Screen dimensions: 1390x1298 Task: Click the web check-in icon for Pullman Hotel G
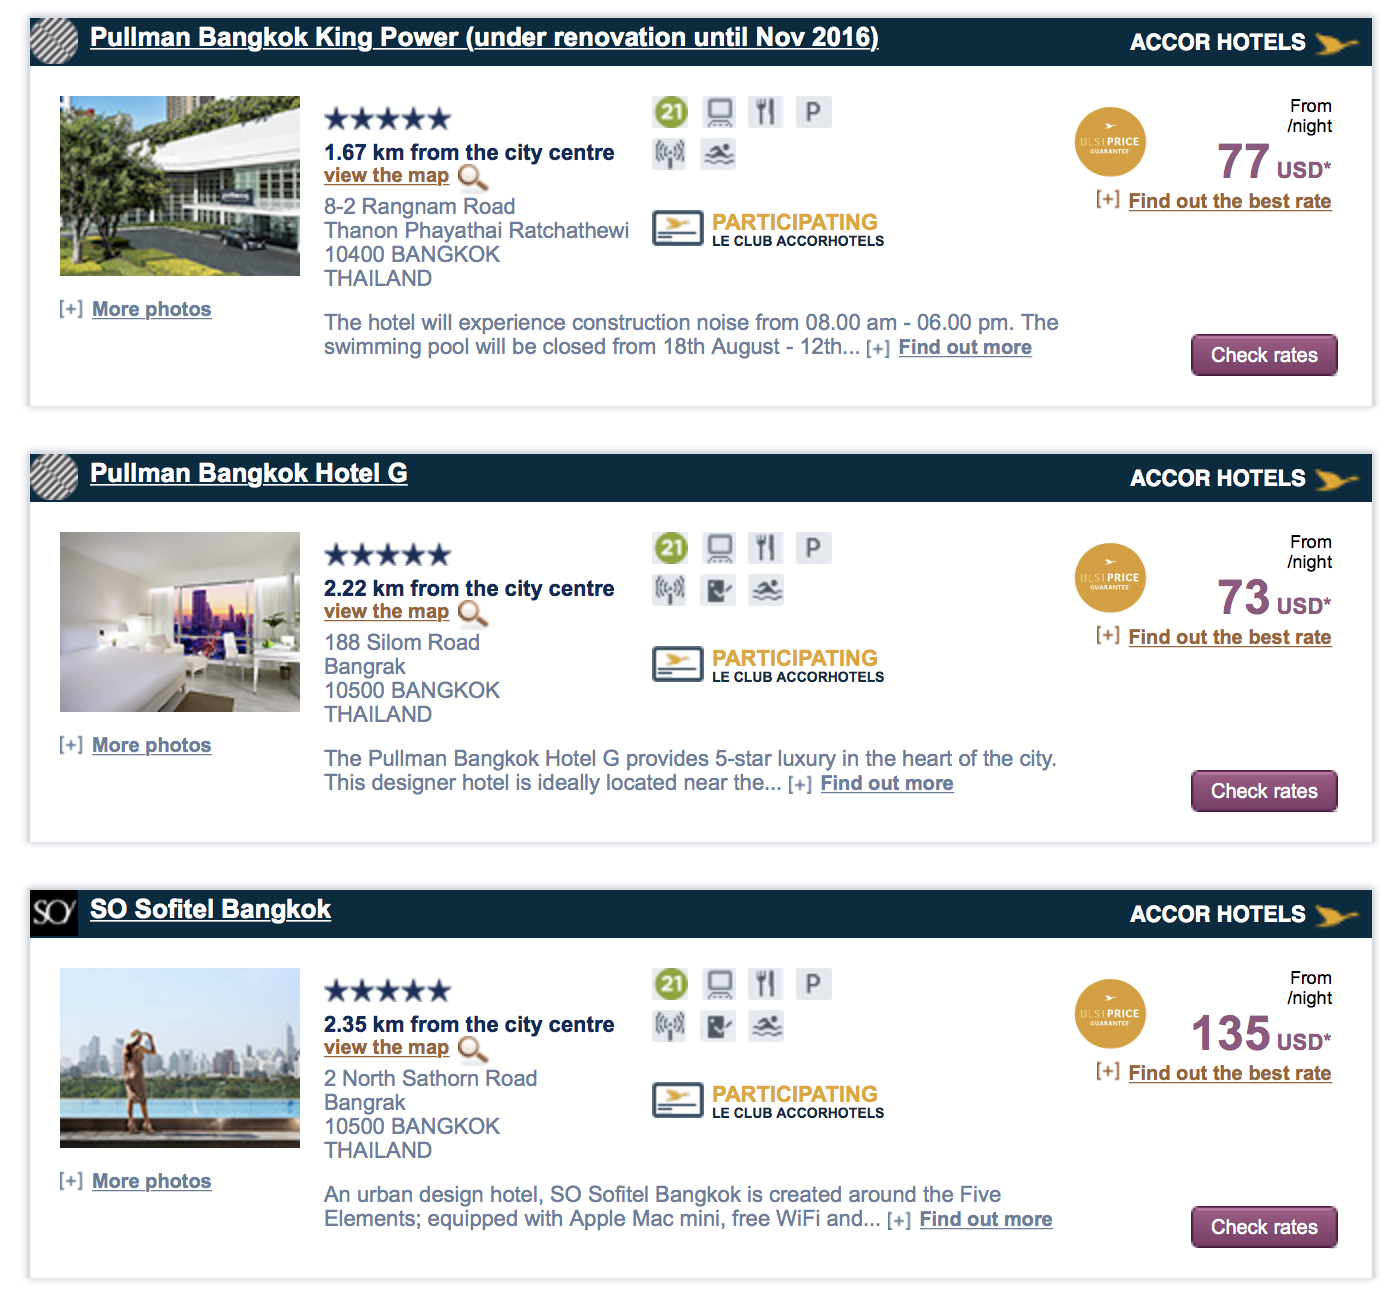[717, 589]
